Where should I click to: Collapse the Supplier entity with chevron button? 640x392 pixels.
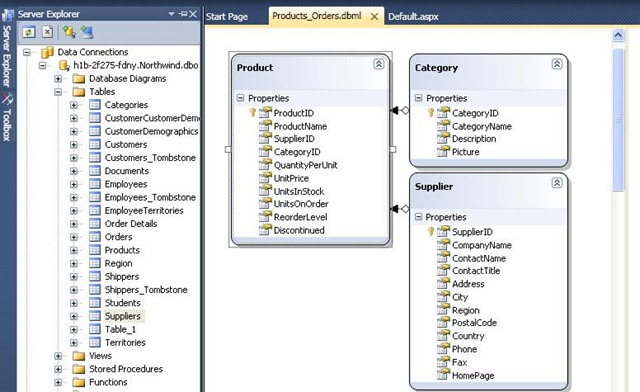[x=557, y=183]
